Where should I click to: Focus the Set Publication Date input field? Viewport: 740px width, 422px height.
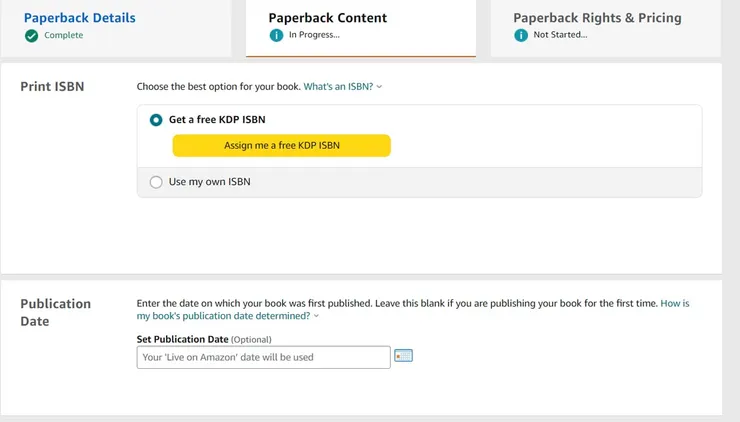click(x=263, y=357)
